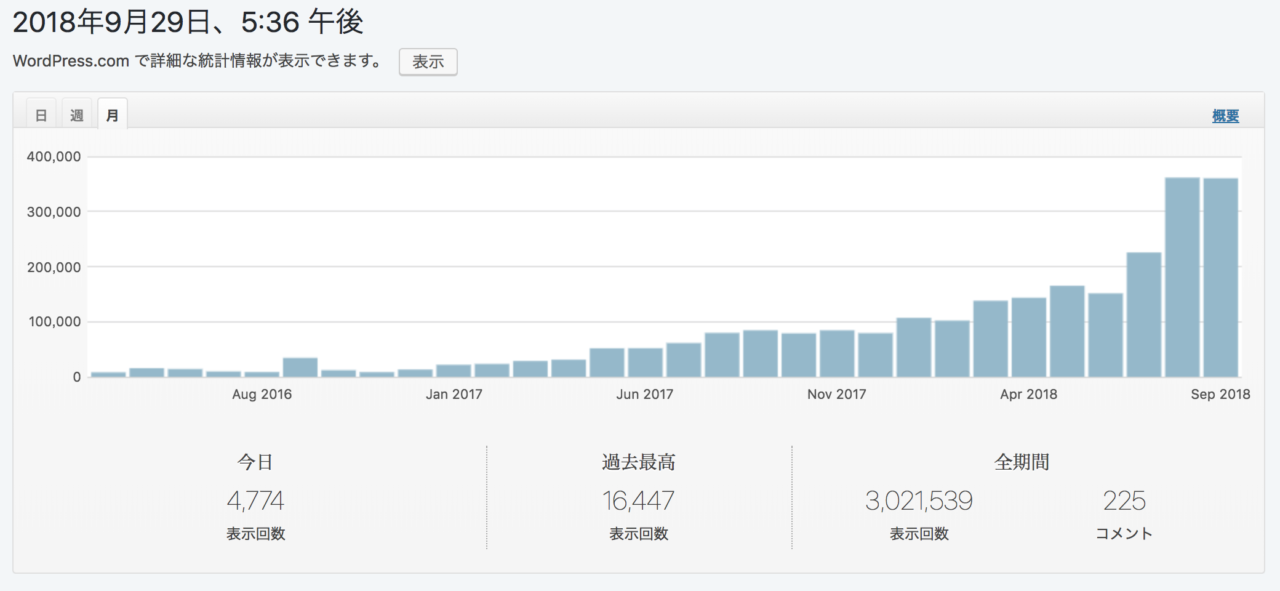Click the 表示 button beside WordPress.com text
The width and height of the screenshot is (1280, 591).
click(x=428, y=62)
